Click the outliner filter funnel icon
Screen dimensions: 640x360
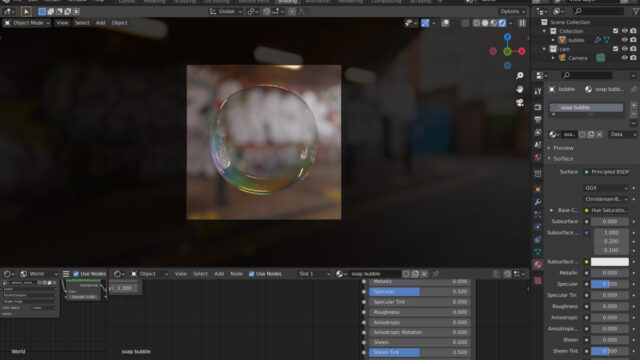[636, 11]
